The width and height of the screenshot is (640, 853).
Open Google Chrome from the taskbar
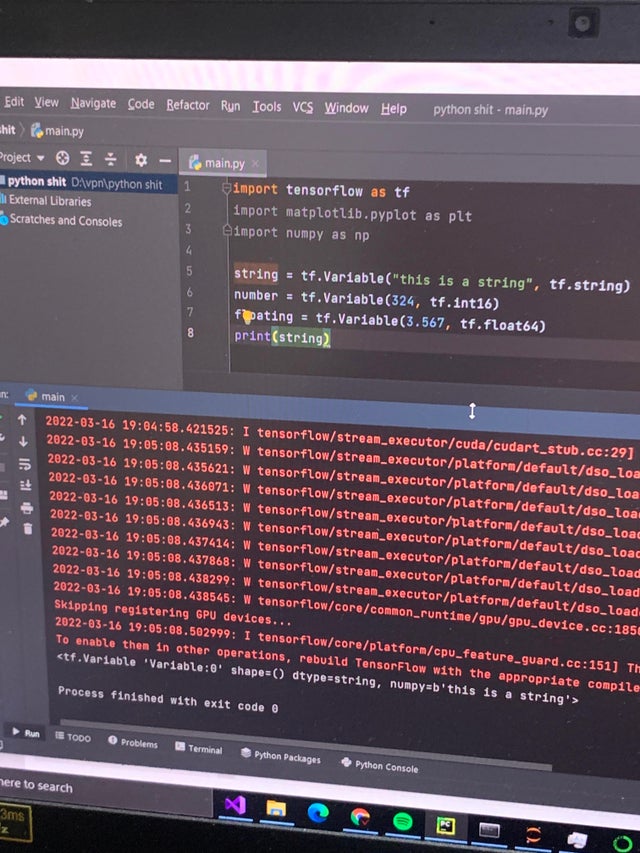coord(360,817)
